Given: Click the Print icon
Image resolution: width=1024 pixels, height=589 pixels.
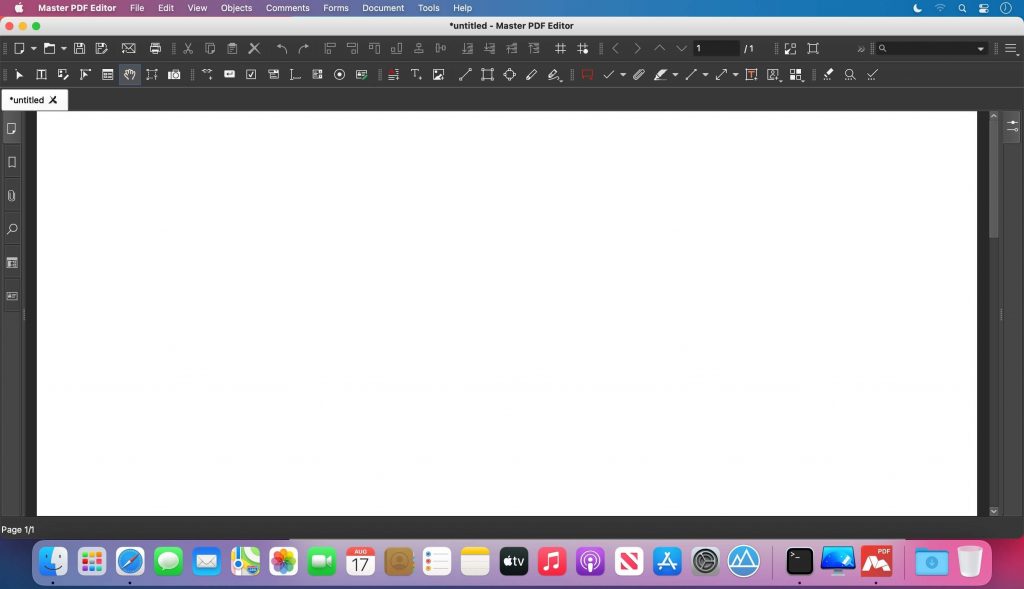Looking at the screenshot, I should point(154,48).
